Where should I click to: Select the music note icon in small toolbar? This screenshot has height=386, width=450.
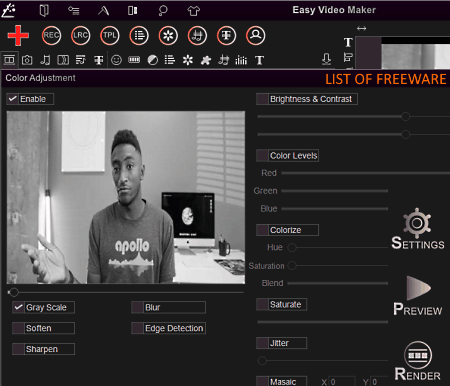click(x=45, y=60)
